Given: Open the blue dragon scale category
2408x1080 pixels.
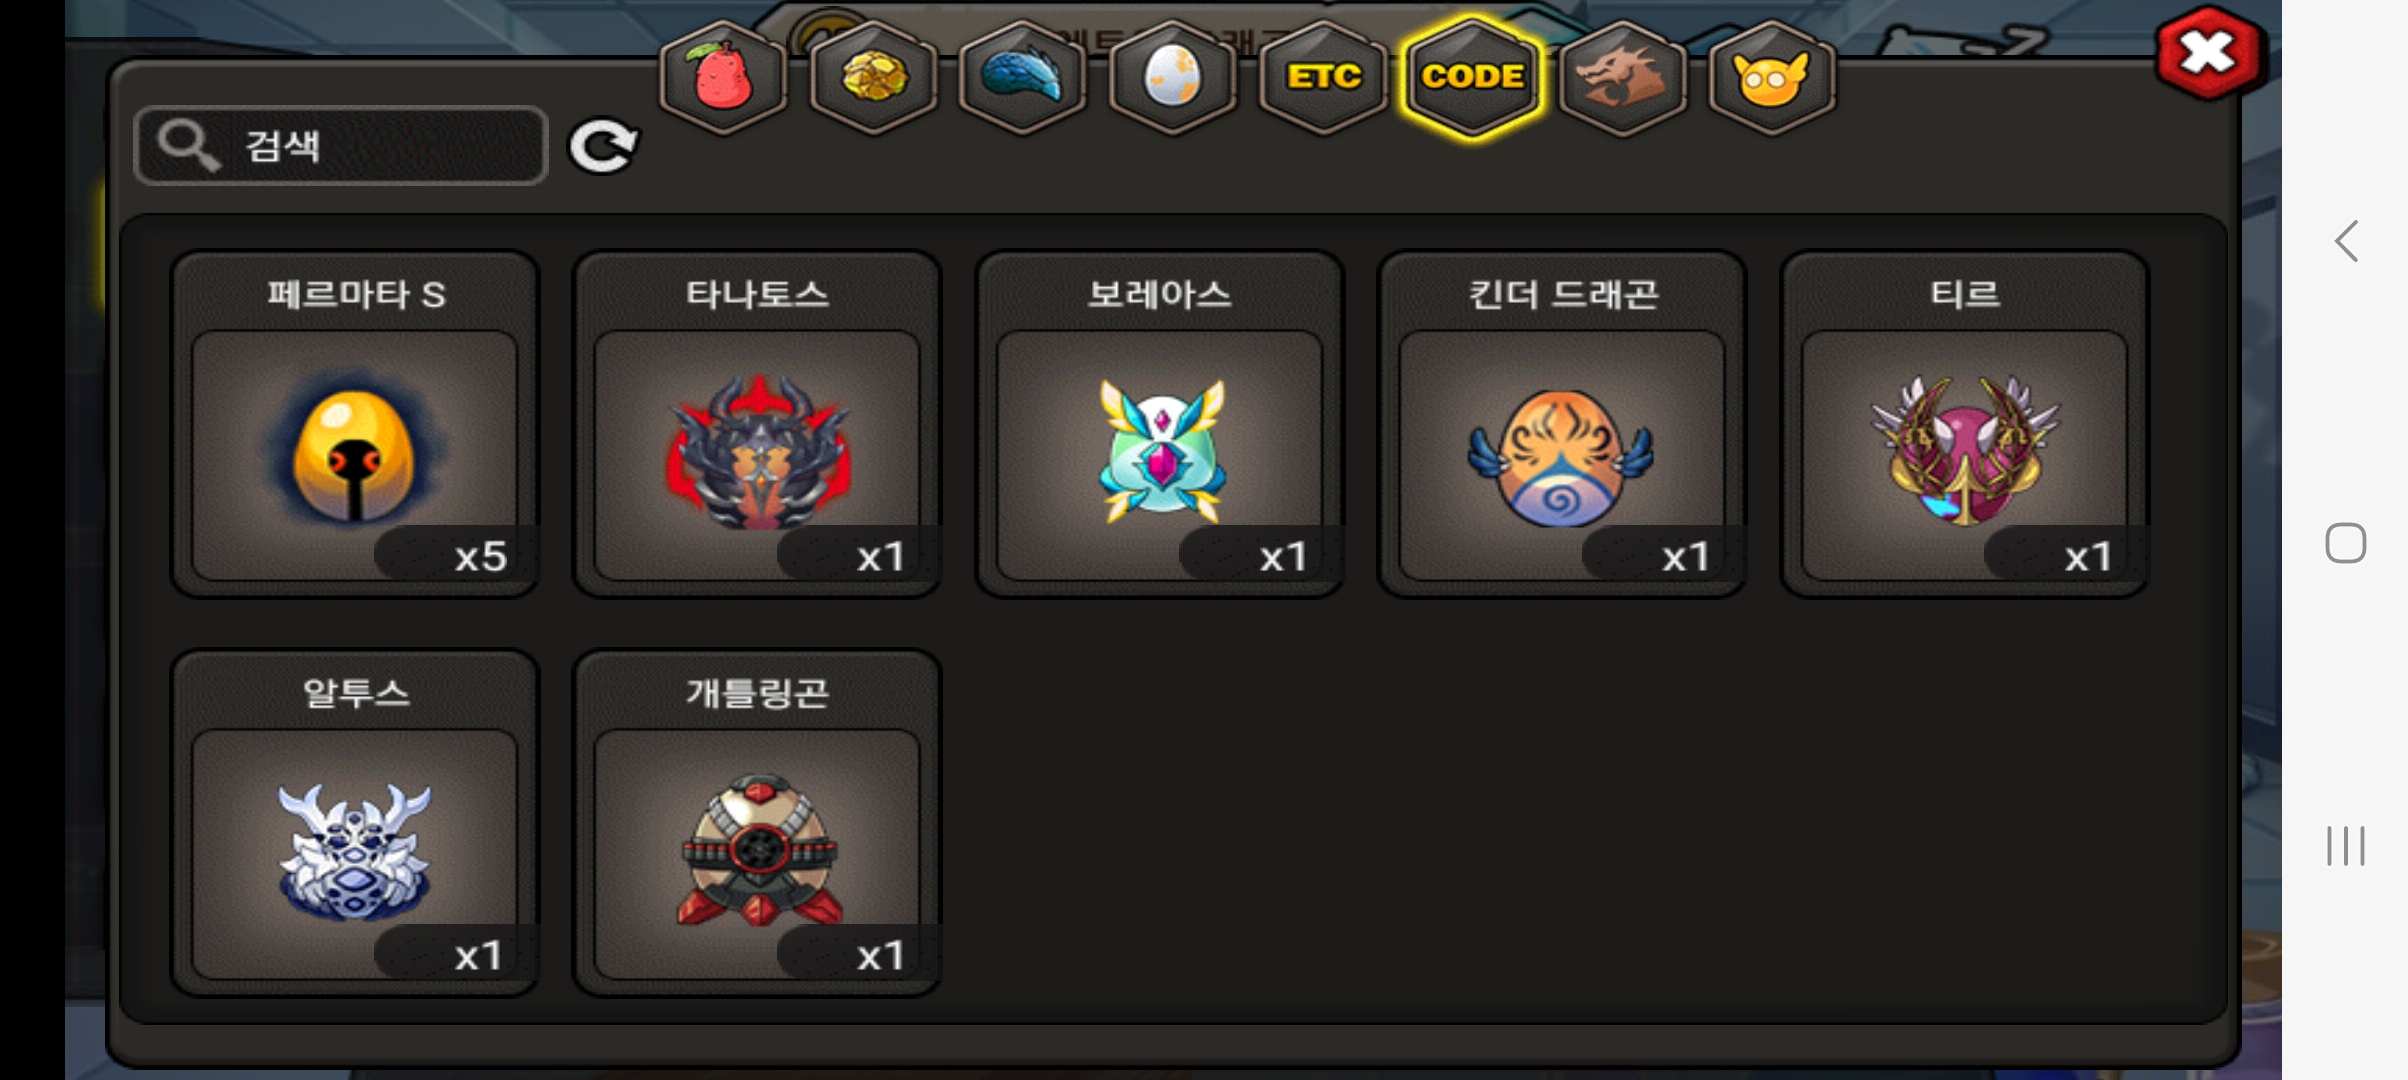Looking at the screenshot, I should 1022,78.
